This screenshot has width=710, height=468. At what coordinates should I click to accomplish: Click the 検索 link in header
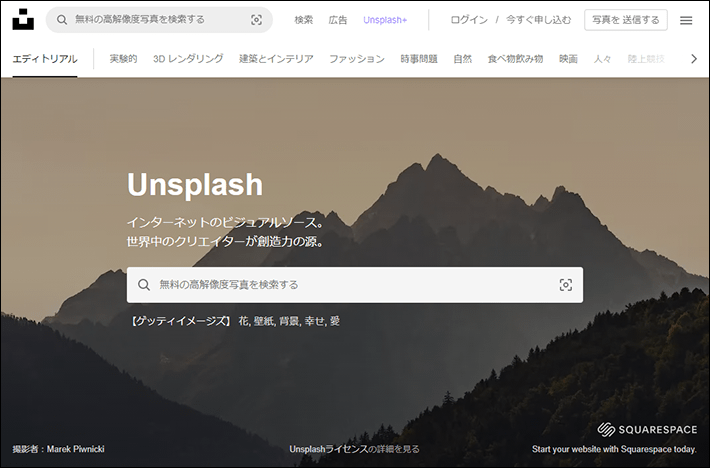tap(303, 20)
